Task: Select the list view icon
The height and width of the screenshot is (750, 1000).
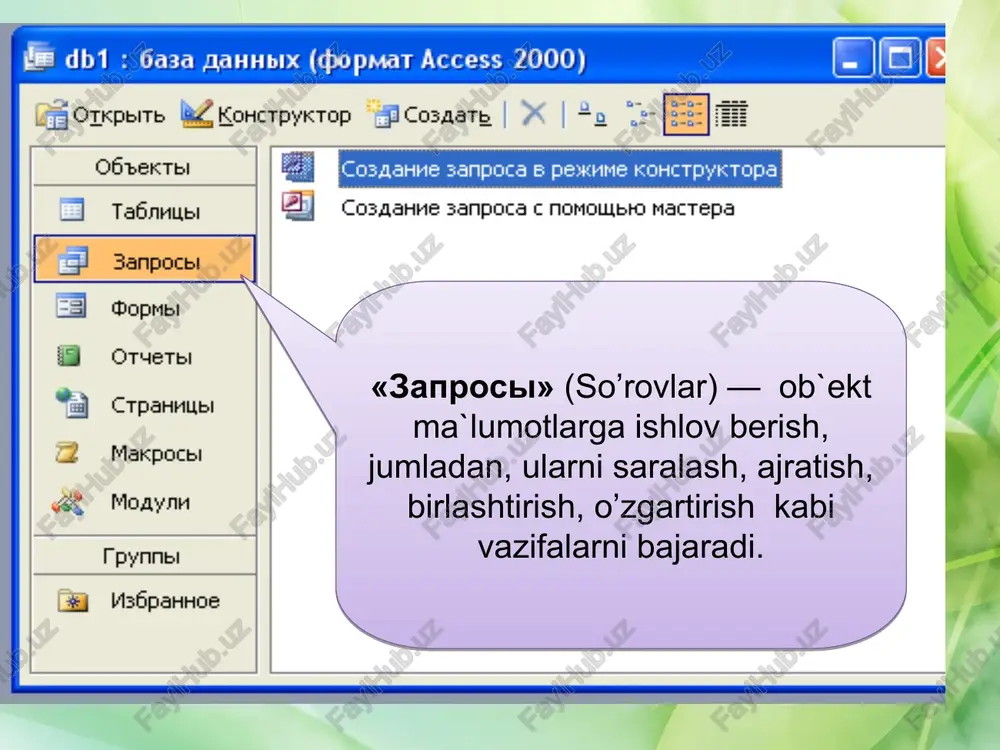Action: [686, 114]
